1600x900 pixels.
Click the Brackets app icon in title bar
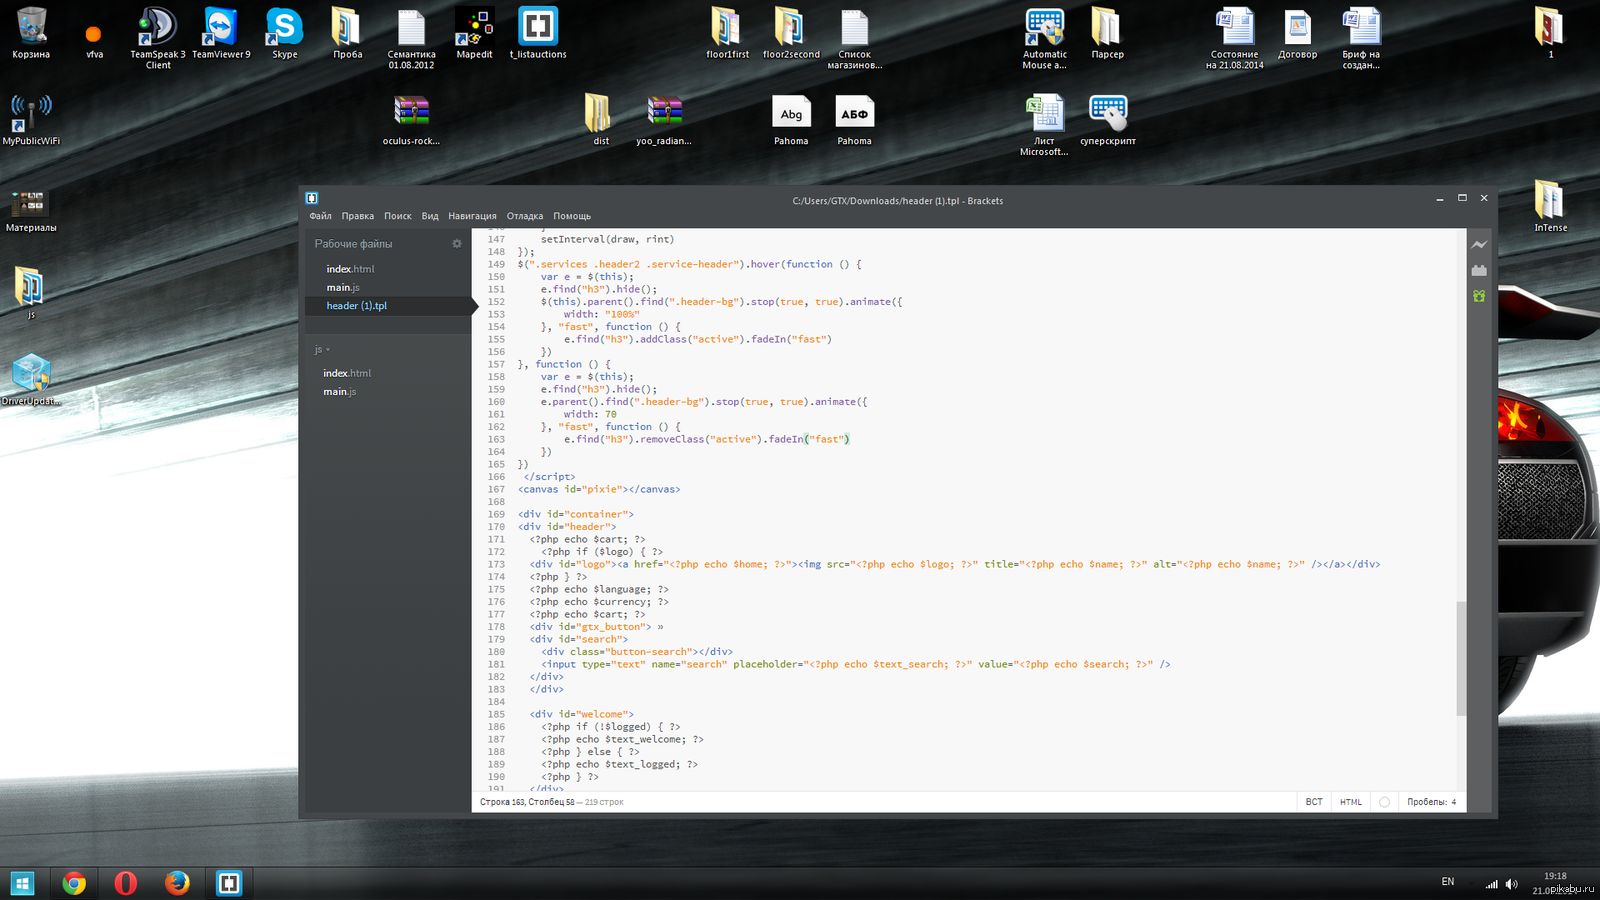click(x=312, y=198)
